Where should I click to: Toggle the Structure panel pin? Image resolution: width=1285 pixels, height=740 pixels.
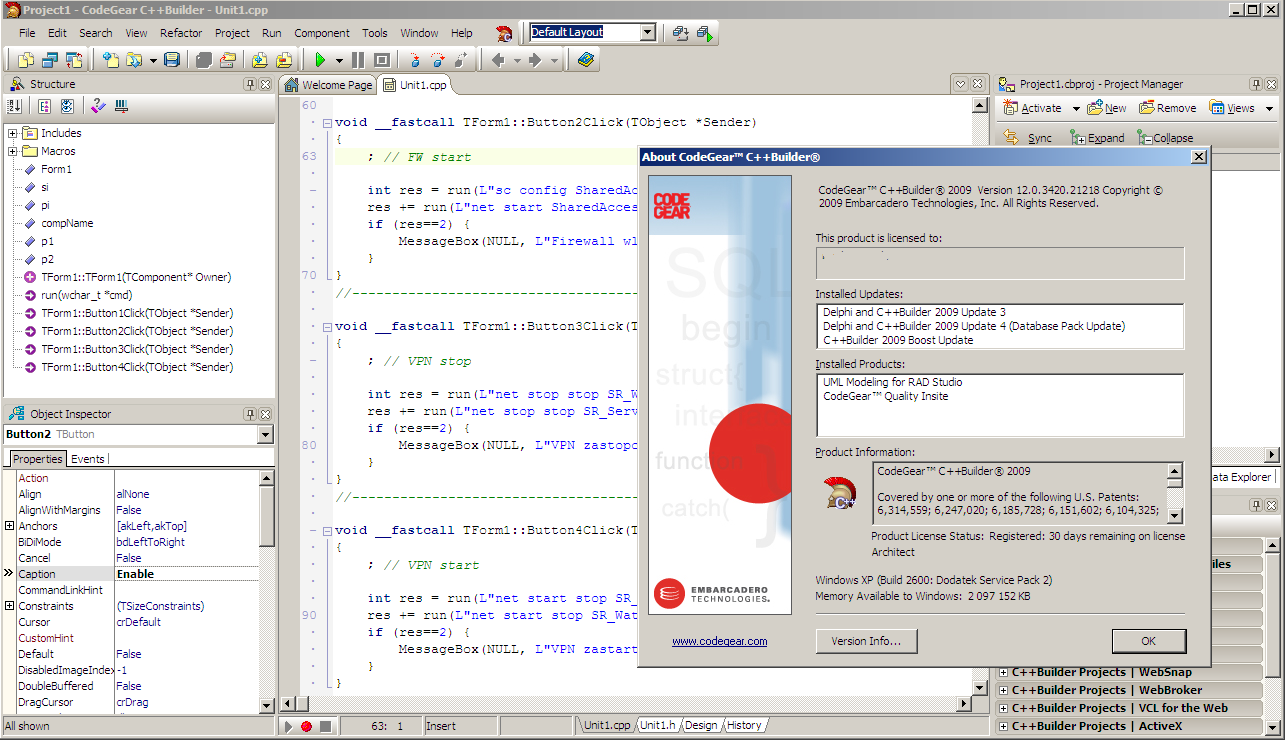coord(250,84)
